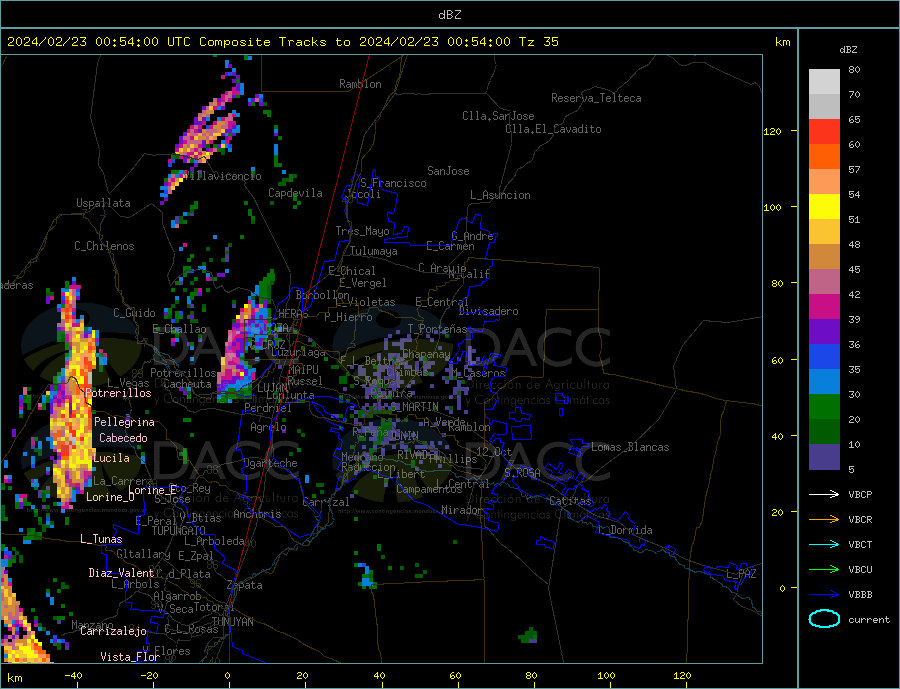Image resolution: width=900 pixels, height=689 pixels.
Task: Click the blue VBBB arrow in legend
Action: pyautogui.click(x=824, y=594)
